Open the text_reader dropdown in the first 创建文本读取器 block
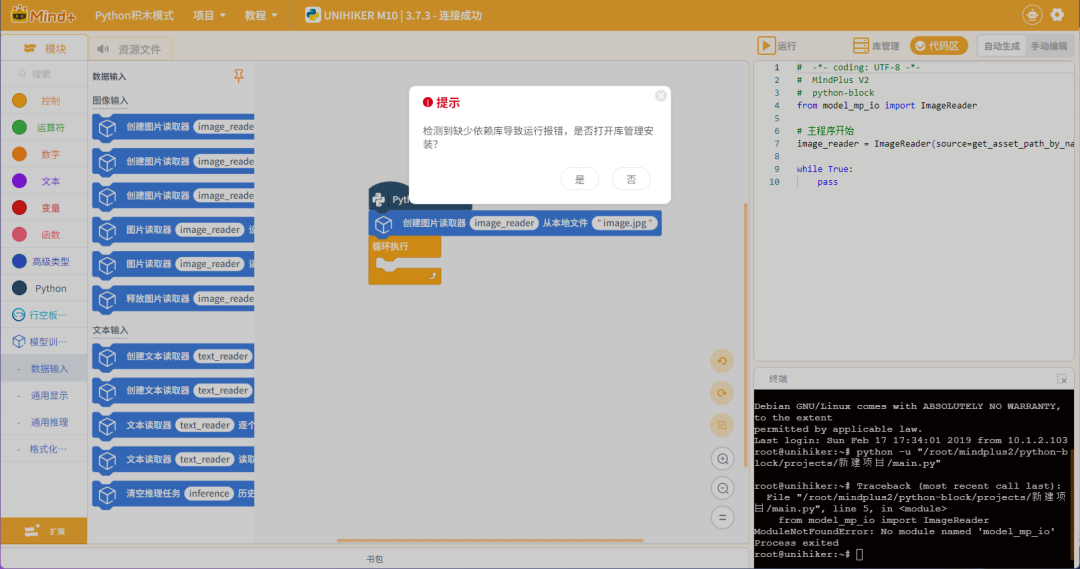The image size is (1080, 569). click(222, 356)
